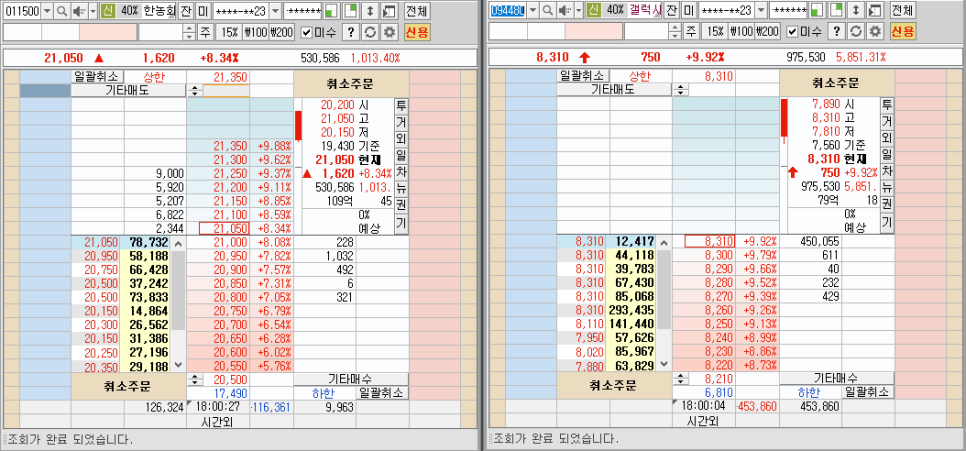
Task: Click the spinner next to 기타매도 in 011500 window
Action: coord(195,91)
